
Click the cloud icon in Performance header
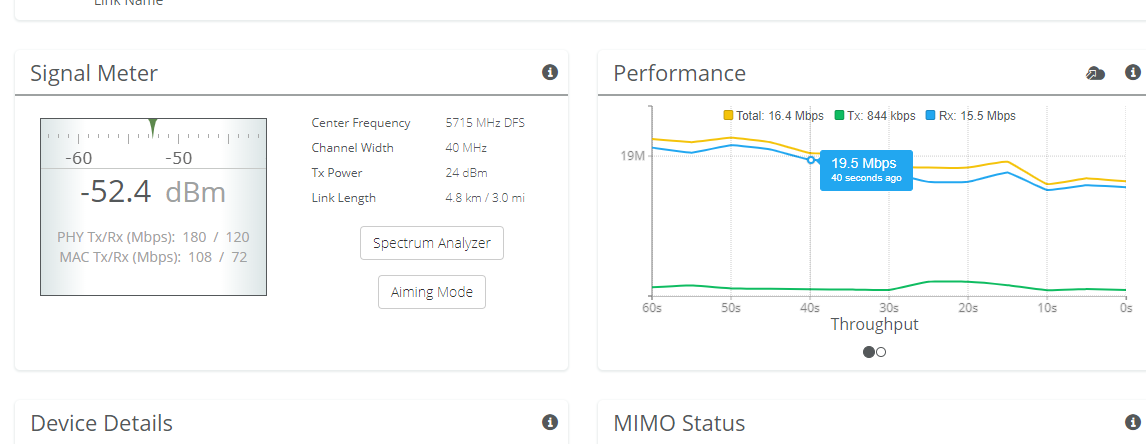(1096, 73)
